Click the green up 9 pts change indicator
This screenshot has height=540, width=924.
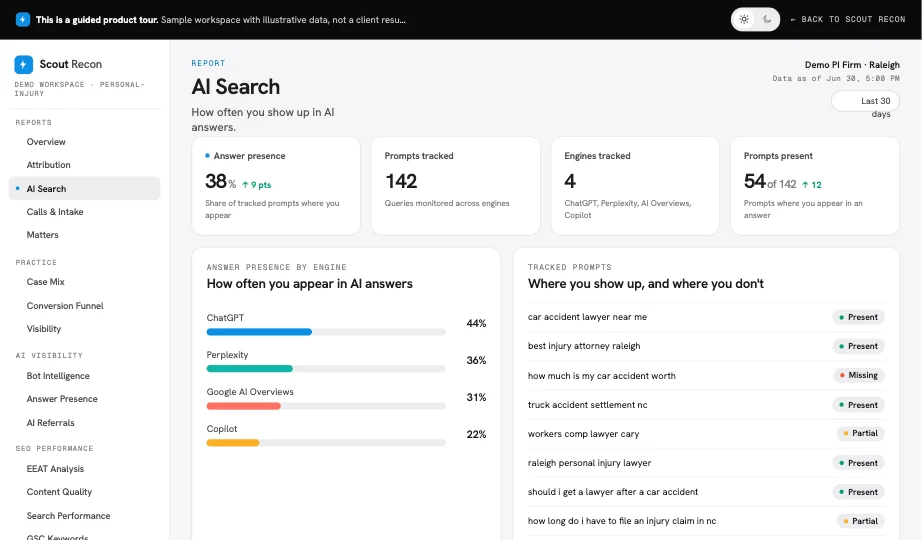point(256,185)
